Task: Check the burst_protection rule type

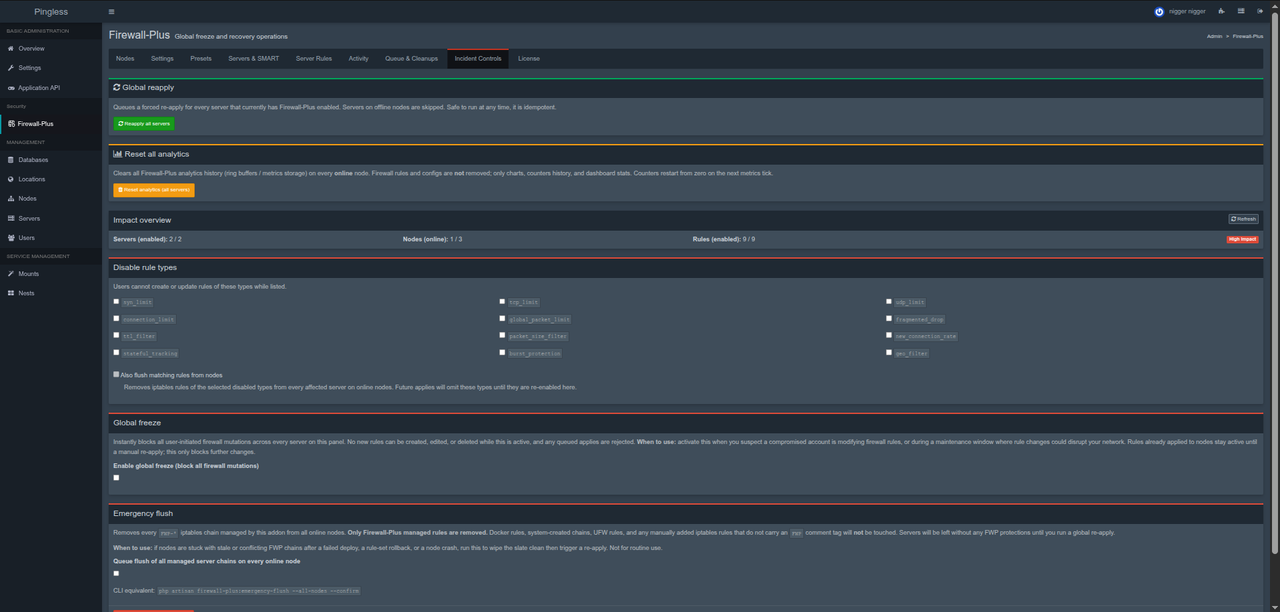Action: coord(502,352)
